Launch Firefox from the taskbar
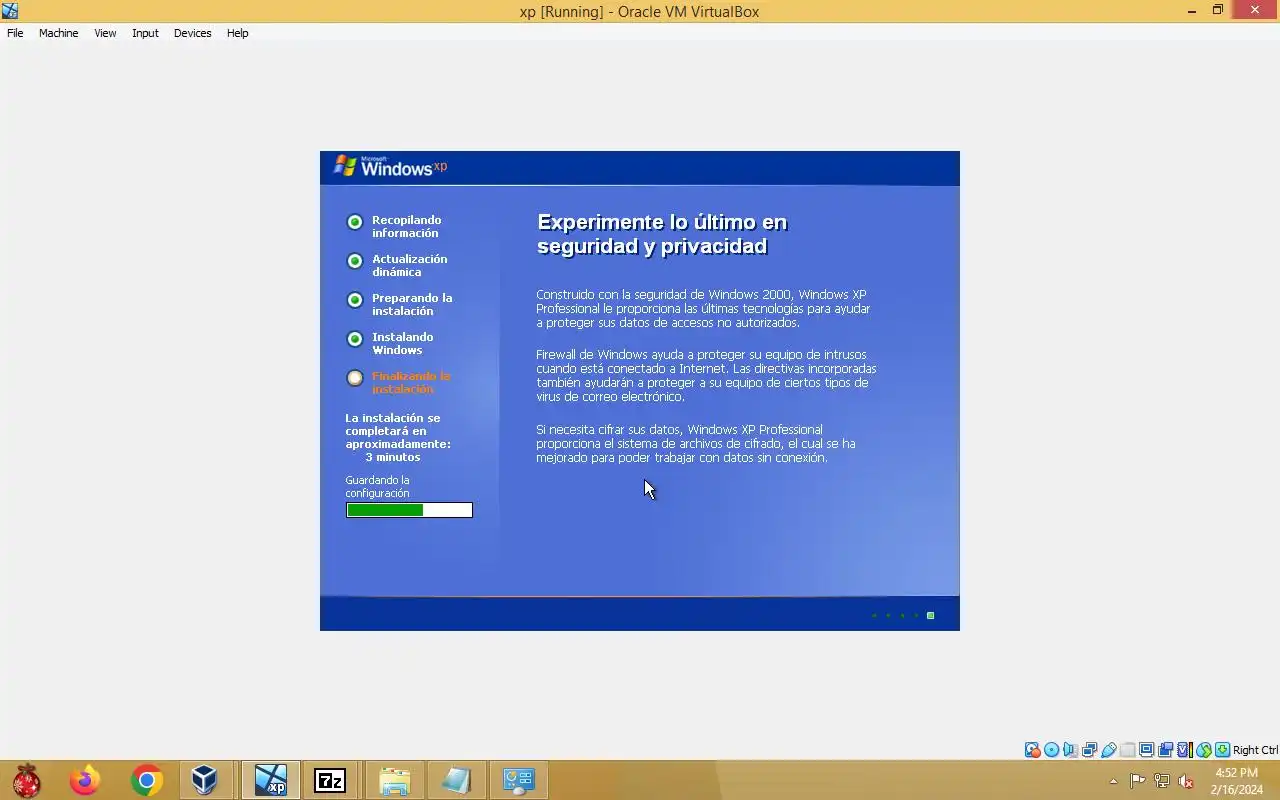Screen dimensions: 1280x800 coord(85,780)
